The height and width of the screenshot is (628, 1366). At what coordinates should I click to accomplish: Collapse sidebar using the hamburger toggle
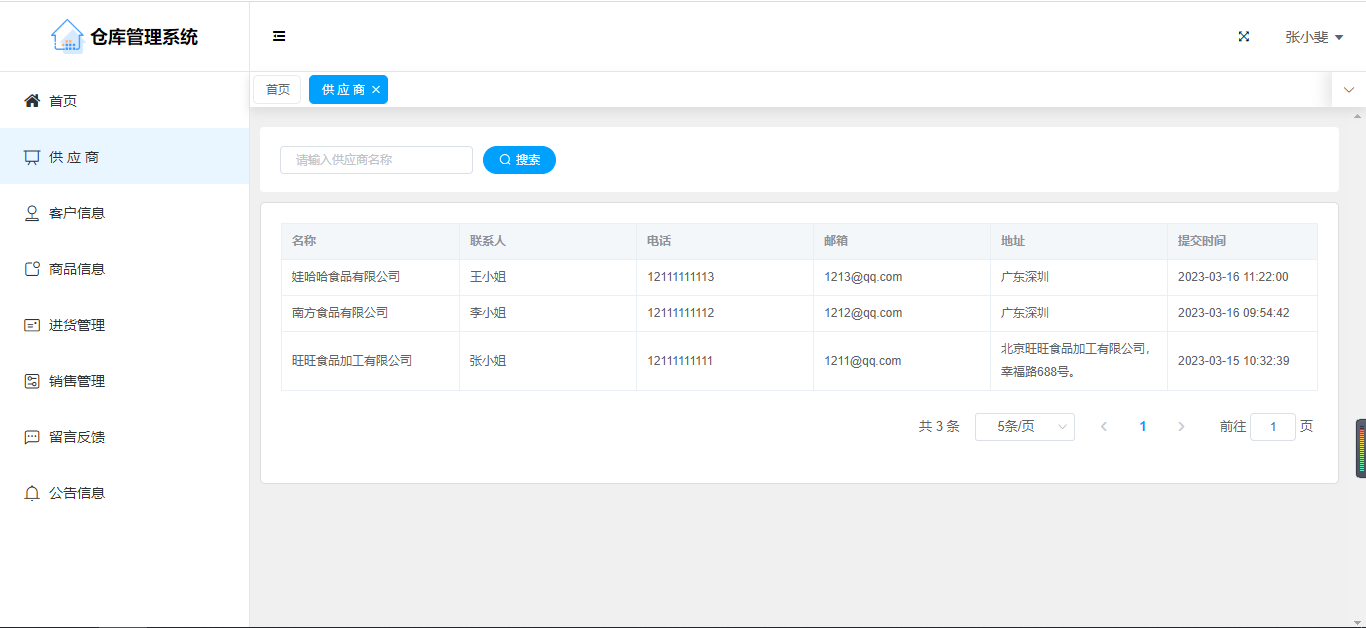tap(279, 37)
